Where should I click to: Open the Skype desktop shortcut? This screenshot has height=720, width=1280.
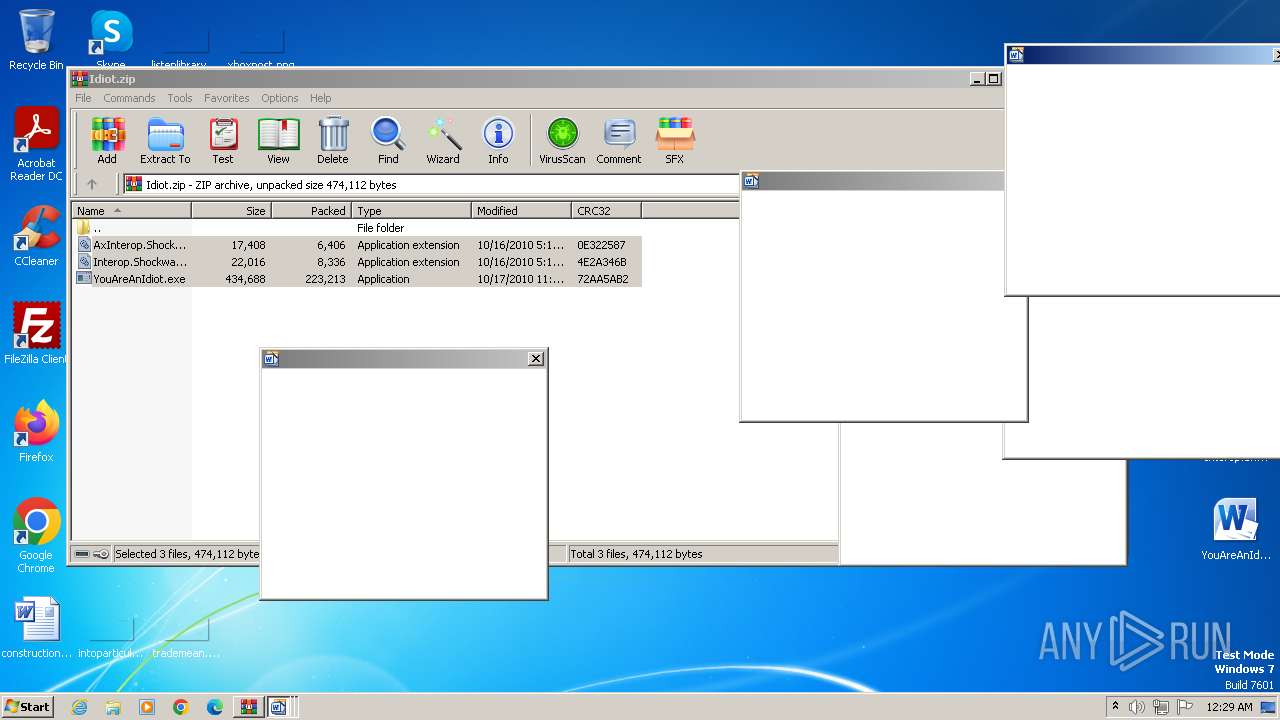[111, 40]
